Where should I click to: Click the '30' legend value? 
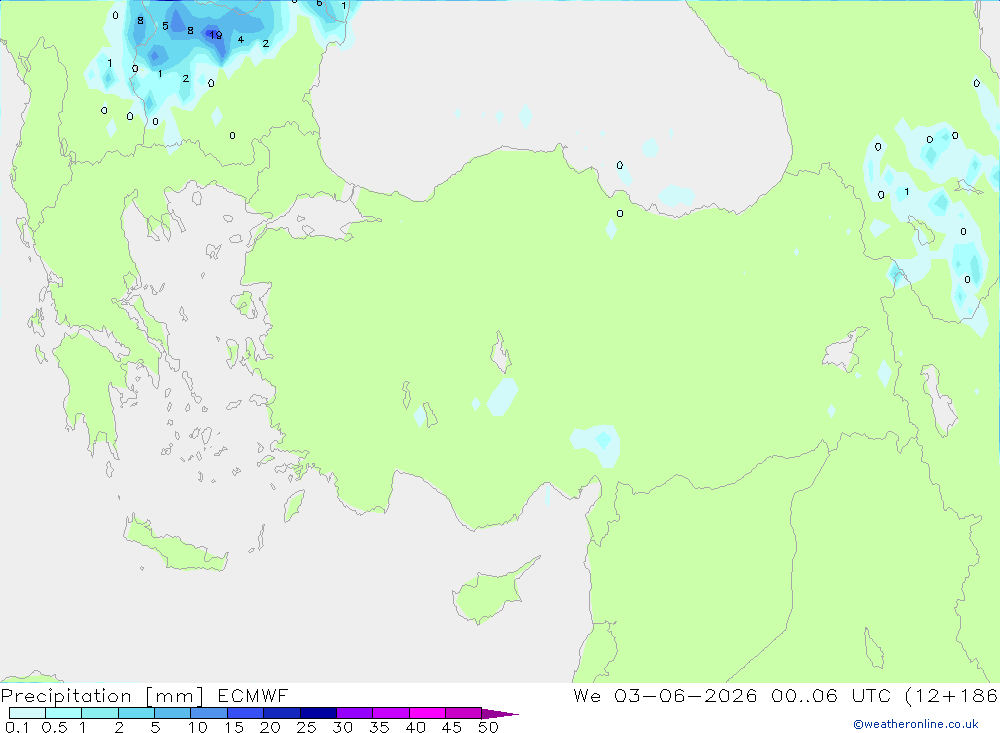click(x=342, y=727)
